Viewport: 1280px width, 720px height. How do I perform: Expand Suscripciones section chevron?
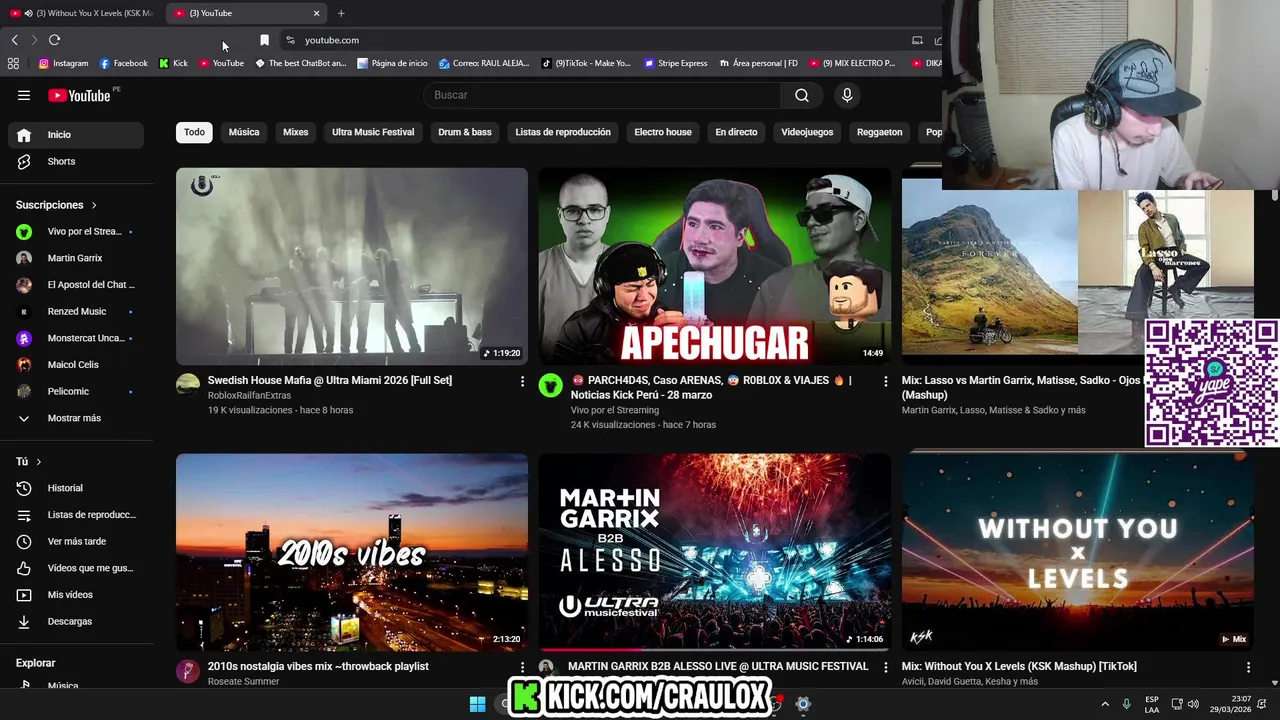[x=94, y=205]
